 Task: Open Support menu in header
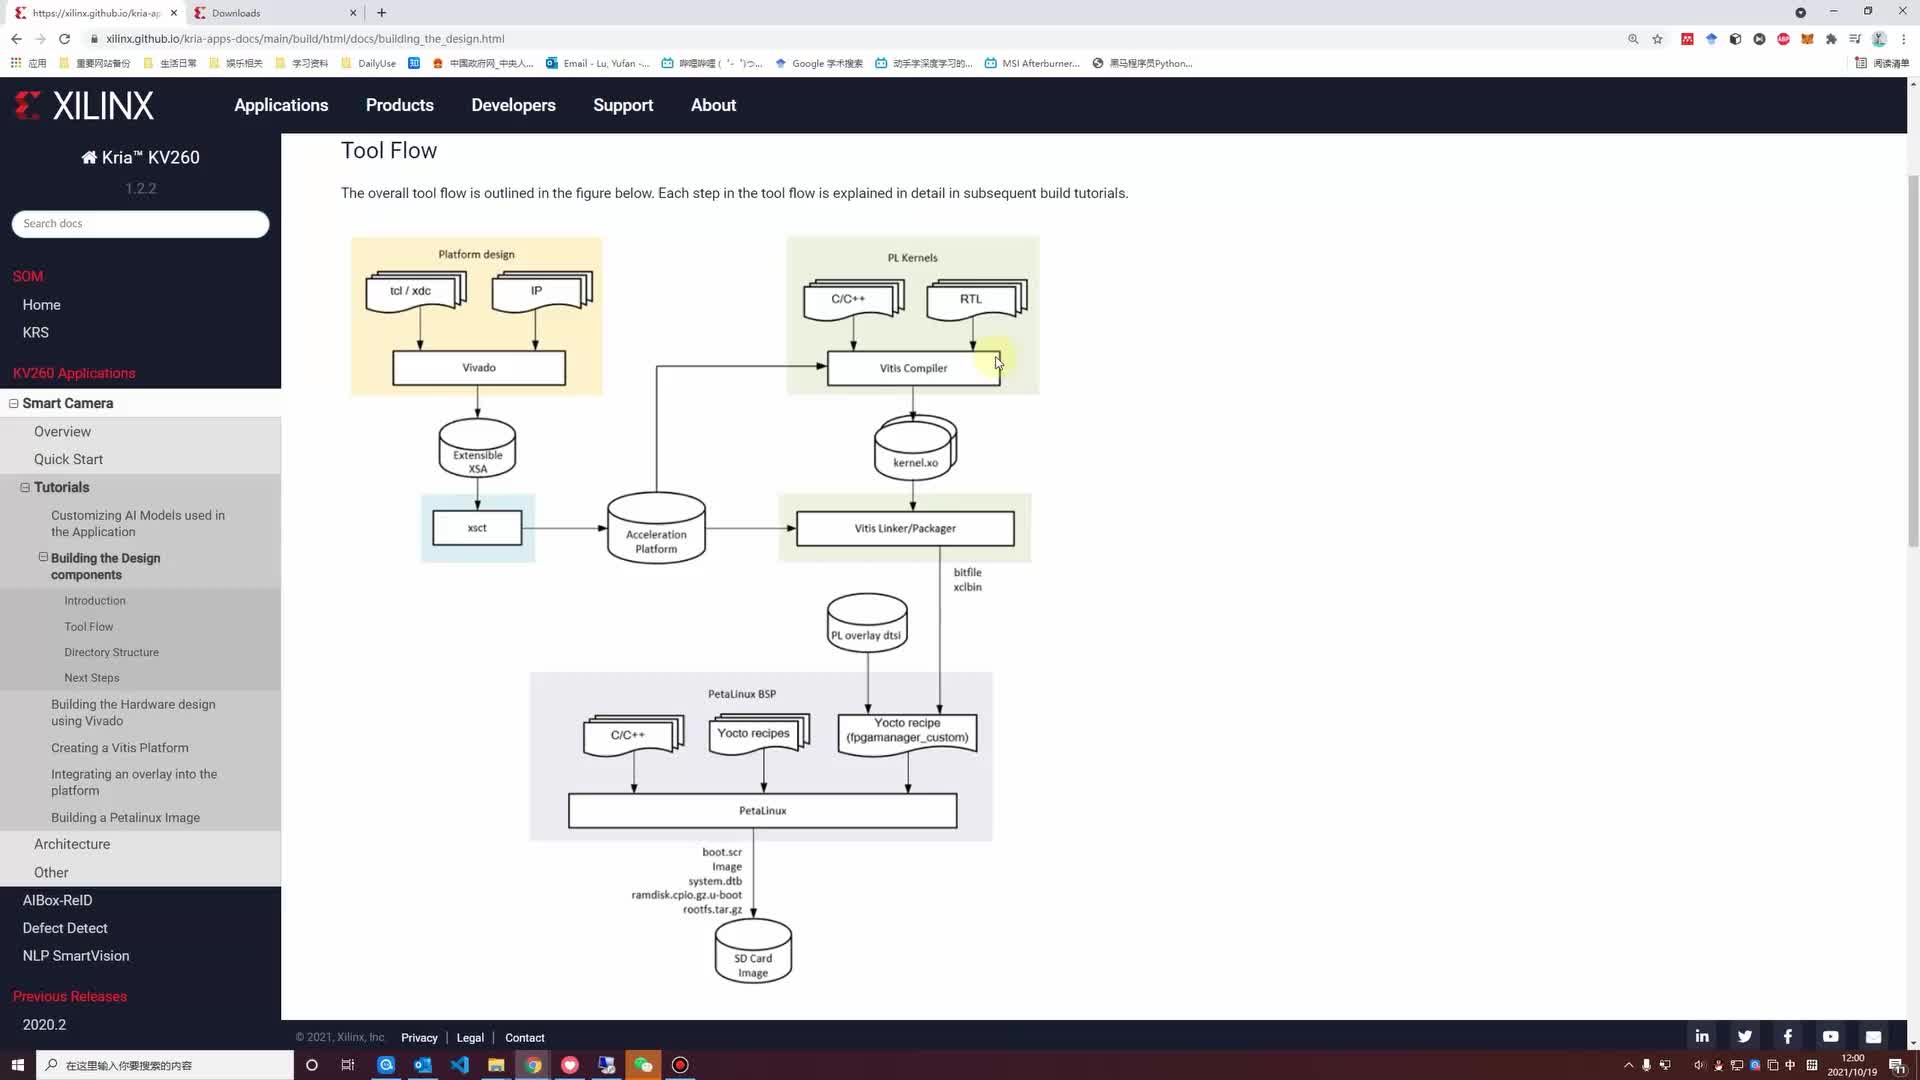pos(623,105)
